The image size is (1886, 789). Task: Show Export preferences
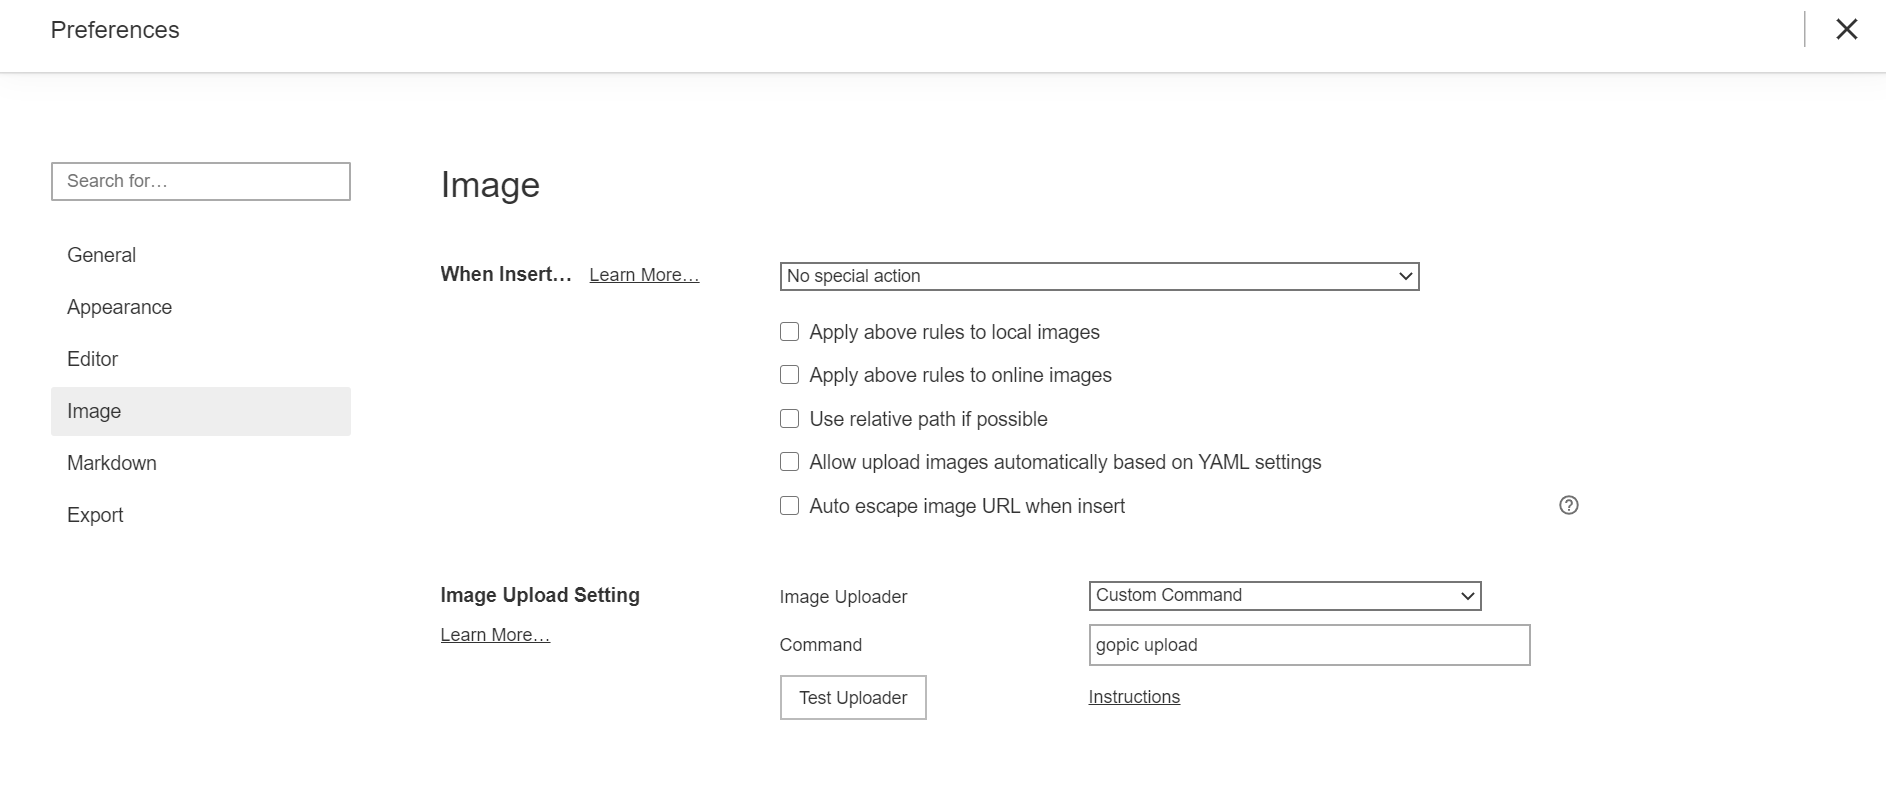click(96, 515)
